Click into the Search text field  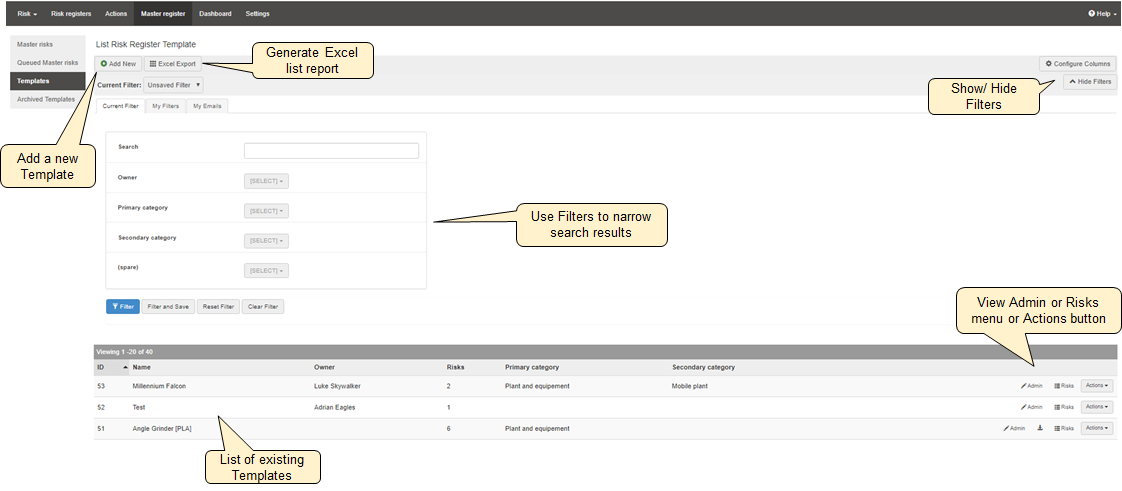[x=331, y=151]
